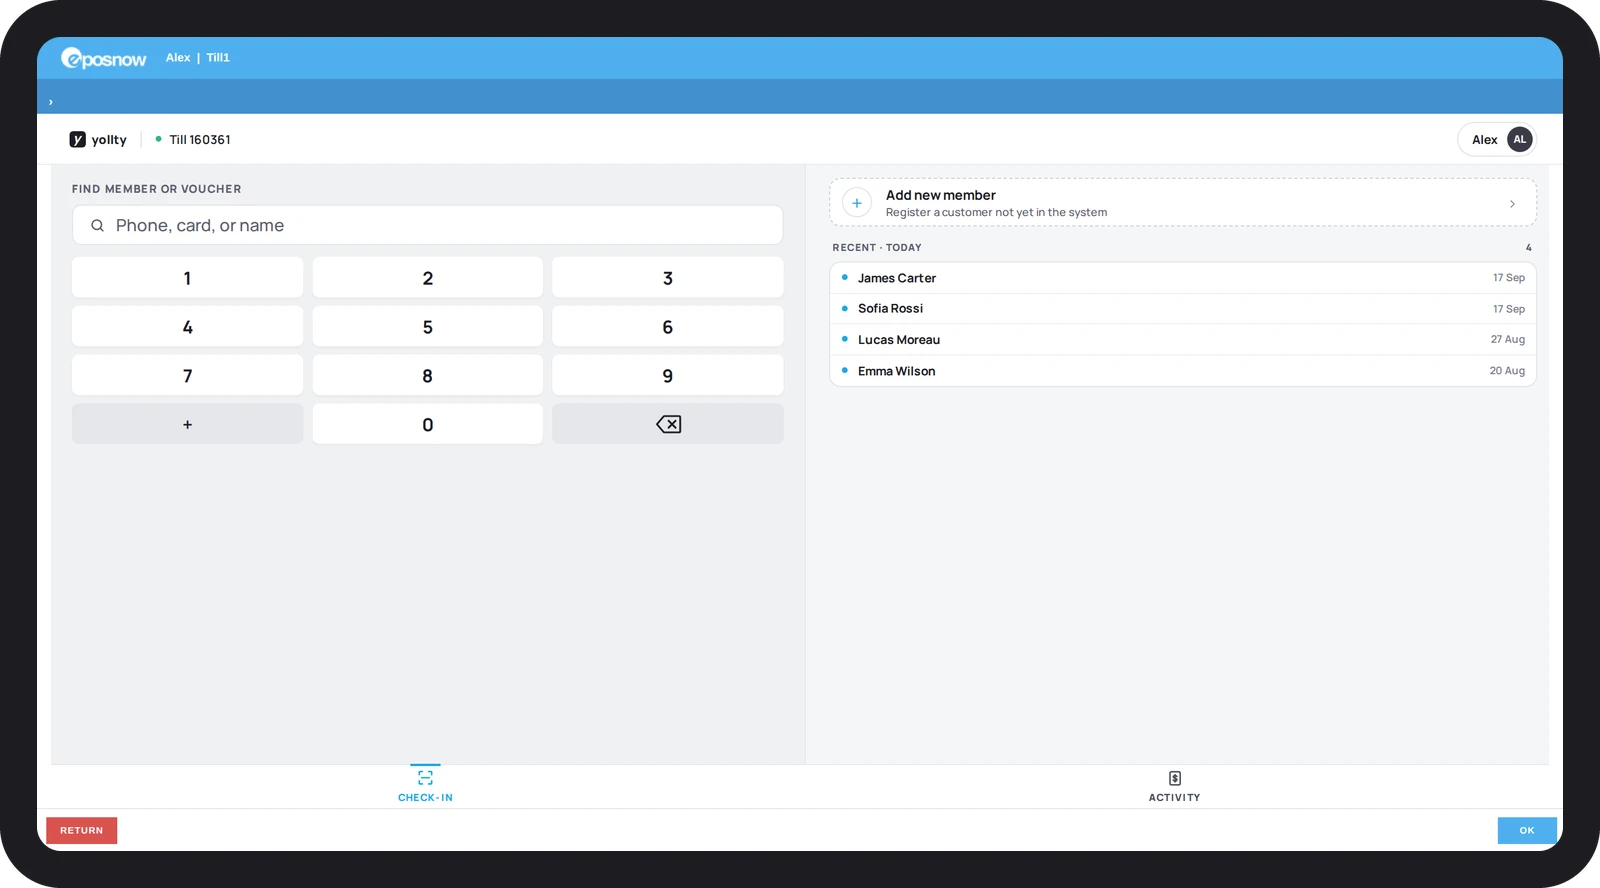Viewport: 1600px width, 888px height.
Task: Switch to the Check-in tab
Action: click(x=425, y=786)
